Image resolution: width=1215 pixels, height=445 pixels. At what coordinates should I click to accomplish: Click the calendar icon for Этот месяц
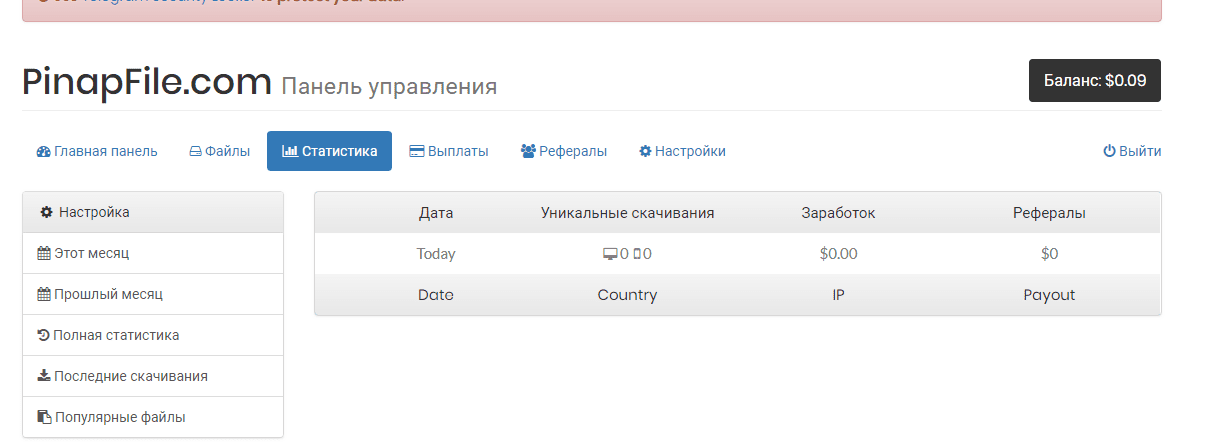[44, 253]
